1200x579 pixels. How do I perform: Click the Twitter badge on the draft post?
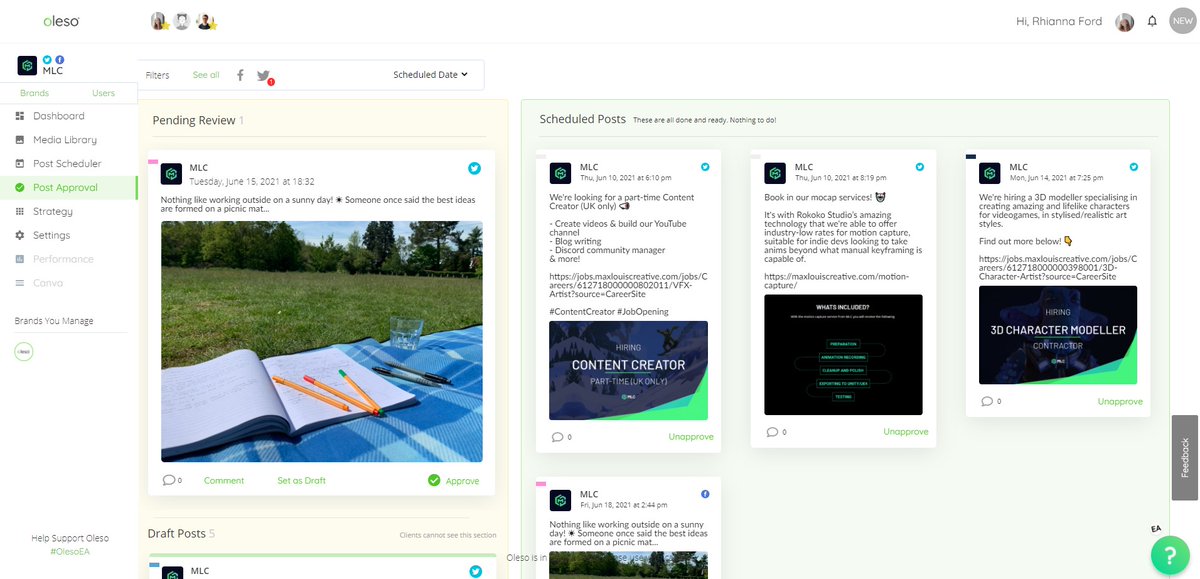pos(475,571)
